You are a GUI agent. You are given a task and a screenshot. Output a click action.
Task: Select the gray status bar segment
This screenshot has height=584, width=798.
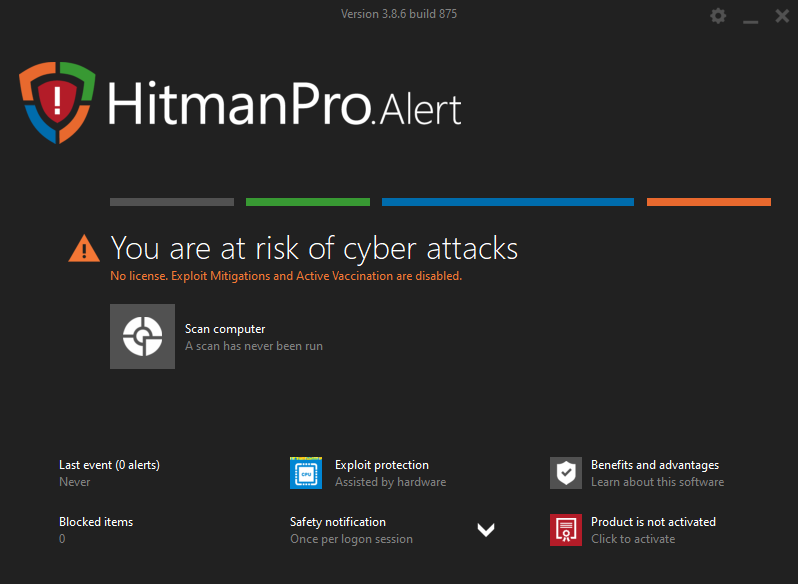pos(171,202)
